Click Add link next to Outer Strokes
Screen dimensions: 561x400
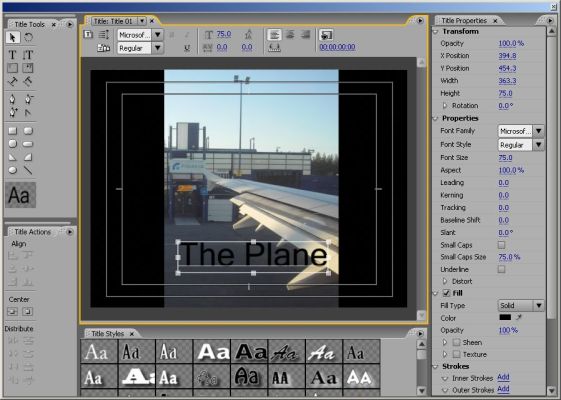503,389
